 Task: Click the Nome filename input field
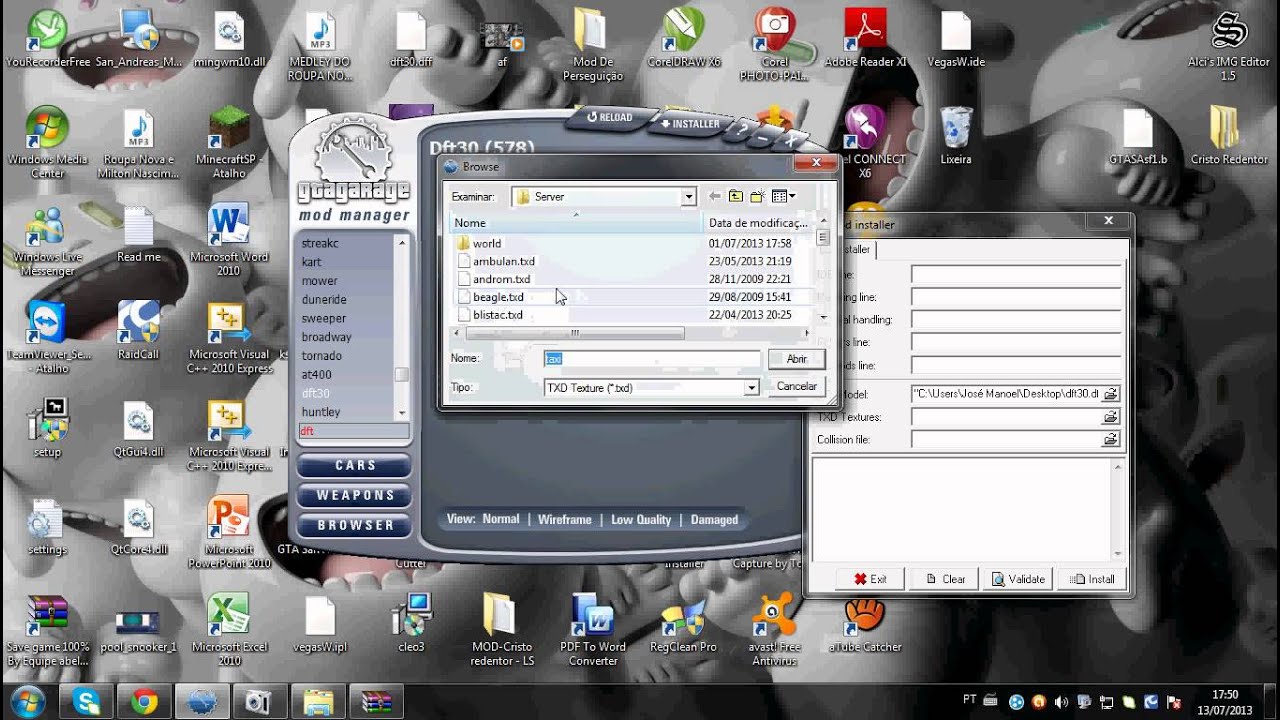coord(652,358)
